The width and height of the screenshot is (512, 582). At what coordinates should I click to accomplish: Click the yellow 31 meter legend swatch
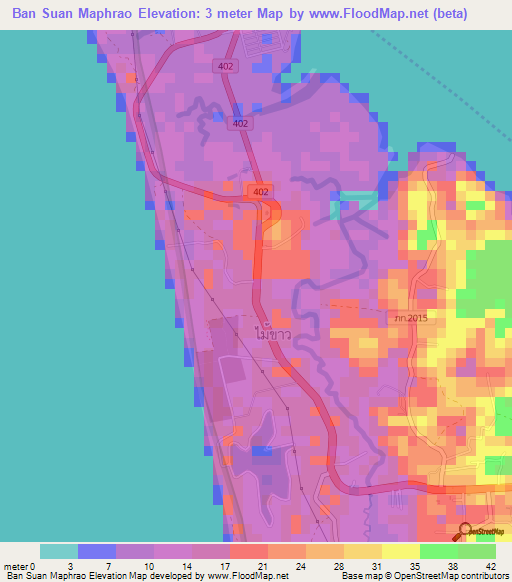401,552
